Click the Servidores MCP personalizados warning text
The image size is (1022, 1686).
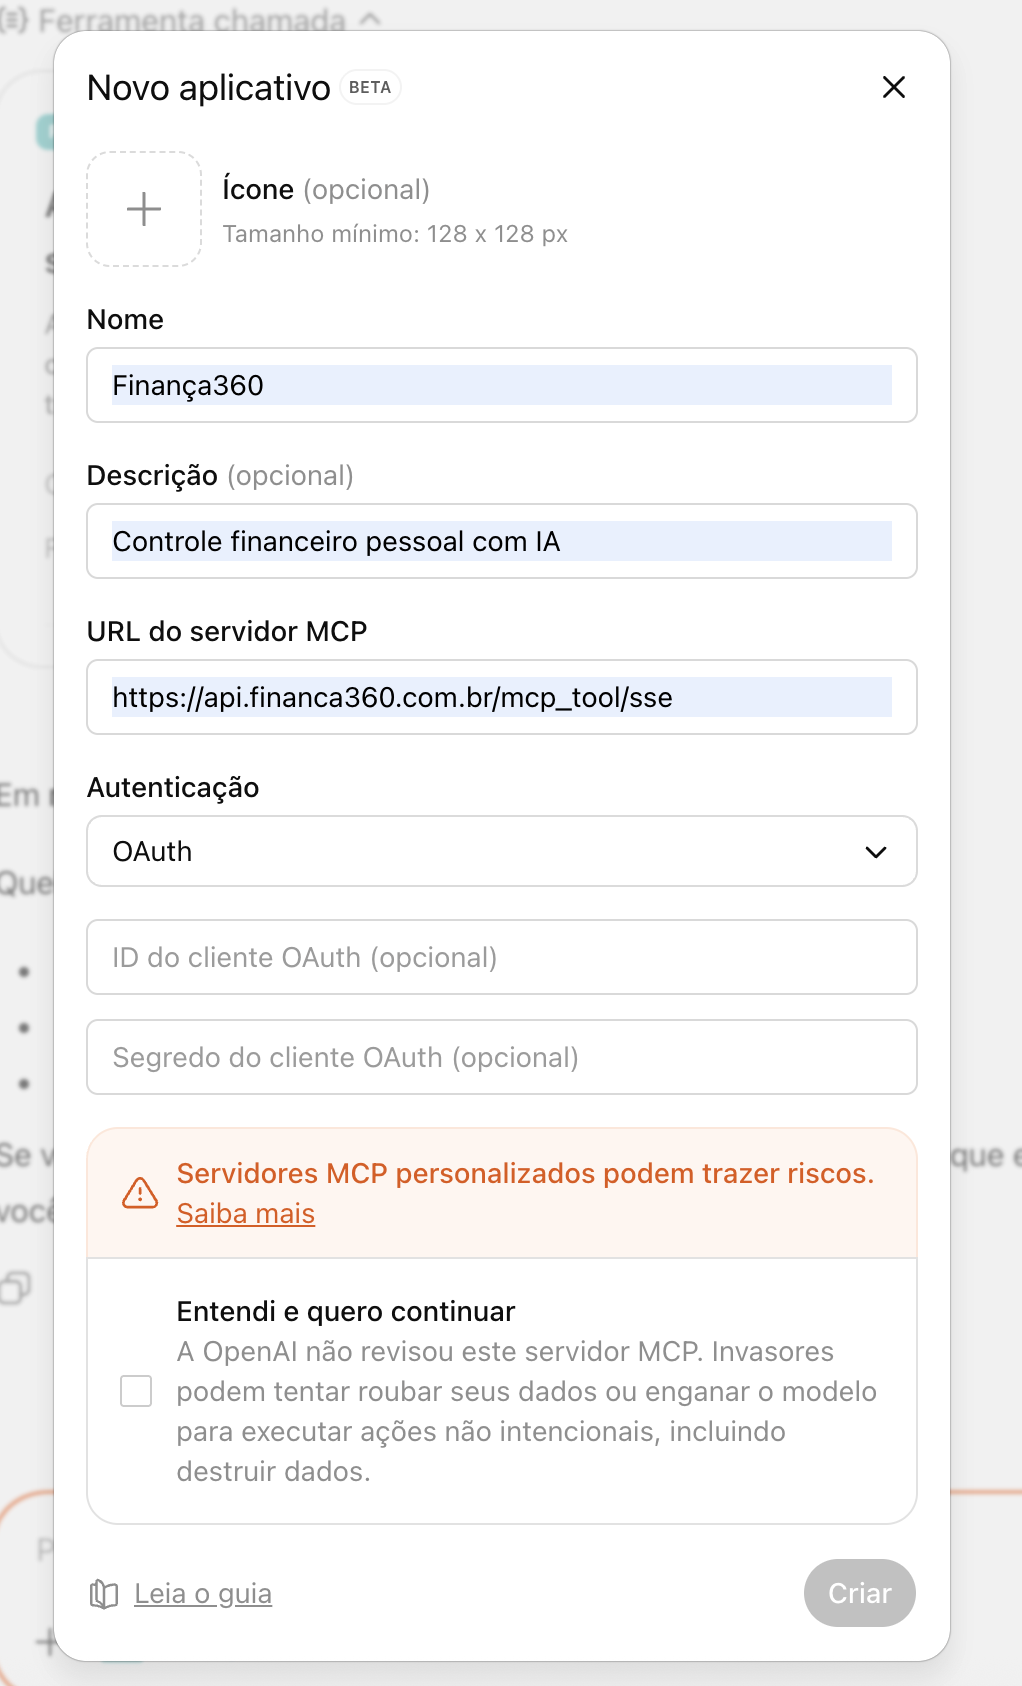tap(526, 1173)
